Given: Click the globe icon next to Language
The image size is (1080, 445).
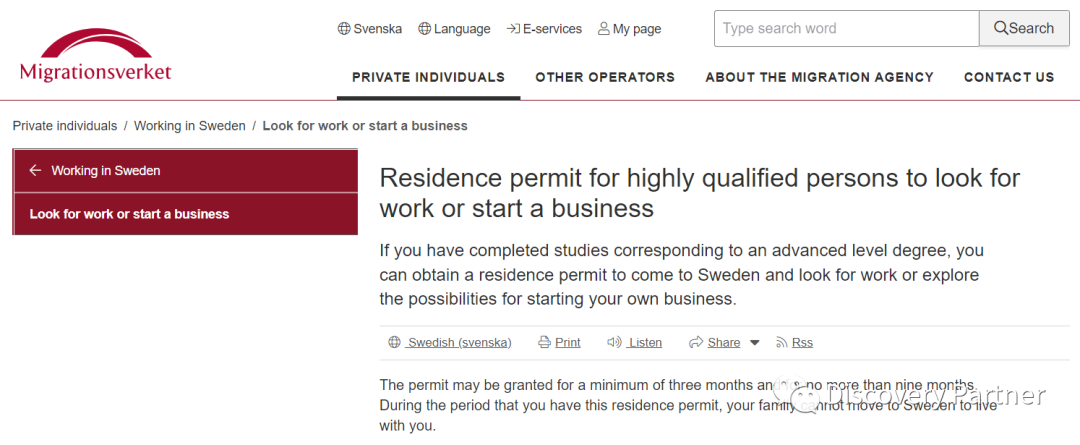Looking at the screenshot, I should pyautogui.click(x=424, y=29).
